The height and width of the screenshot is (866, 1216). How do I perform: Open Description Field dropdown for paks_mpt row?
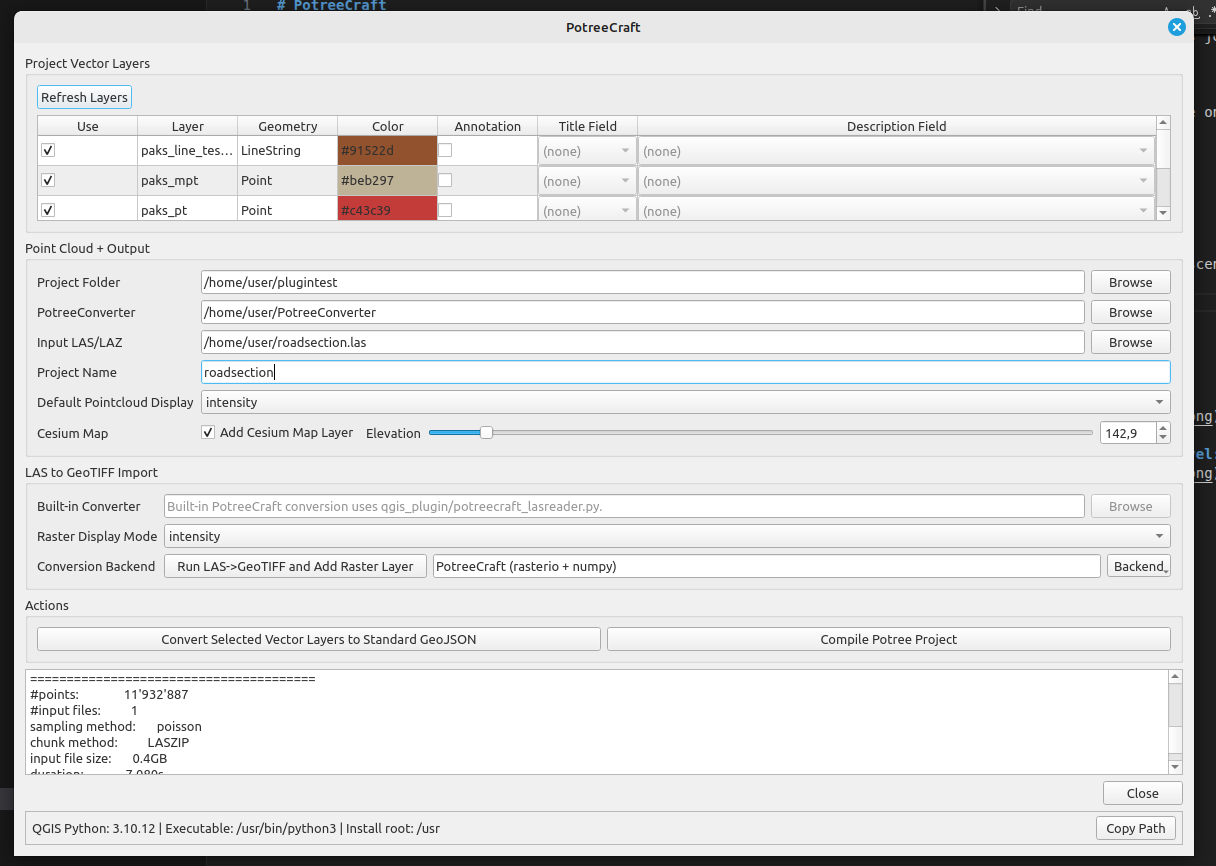[896, 181]
